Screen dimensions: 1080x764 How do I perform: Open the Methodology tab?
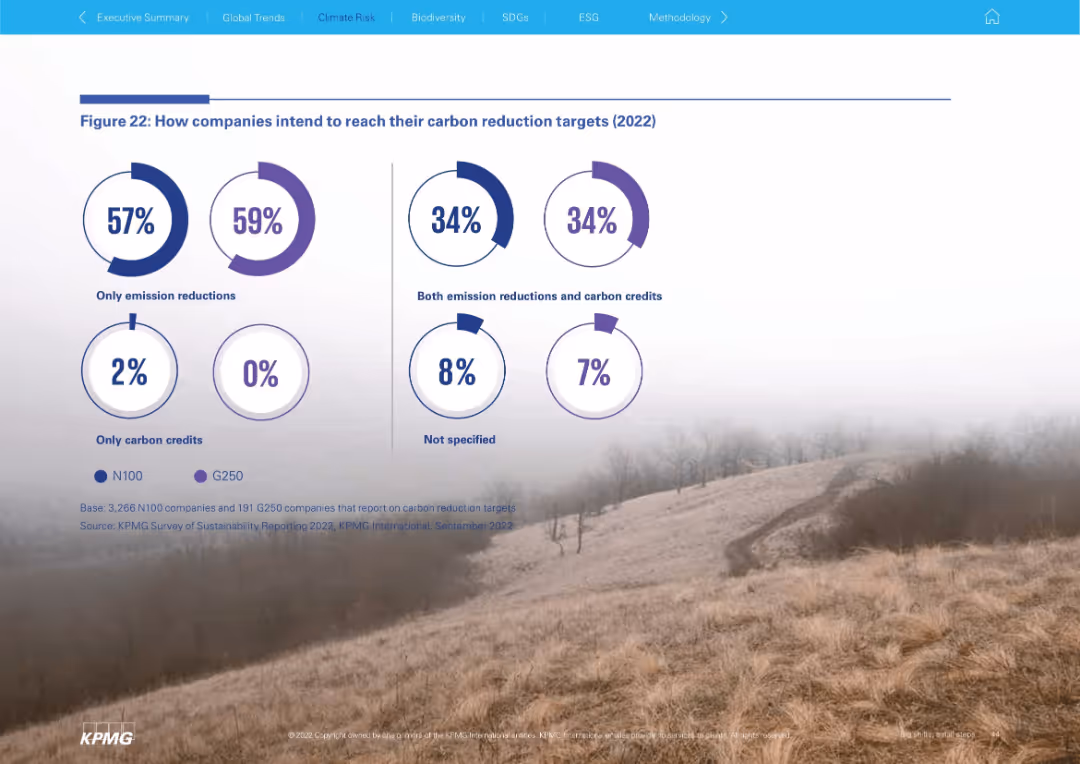pyautogui.click(x=679, y=18)
